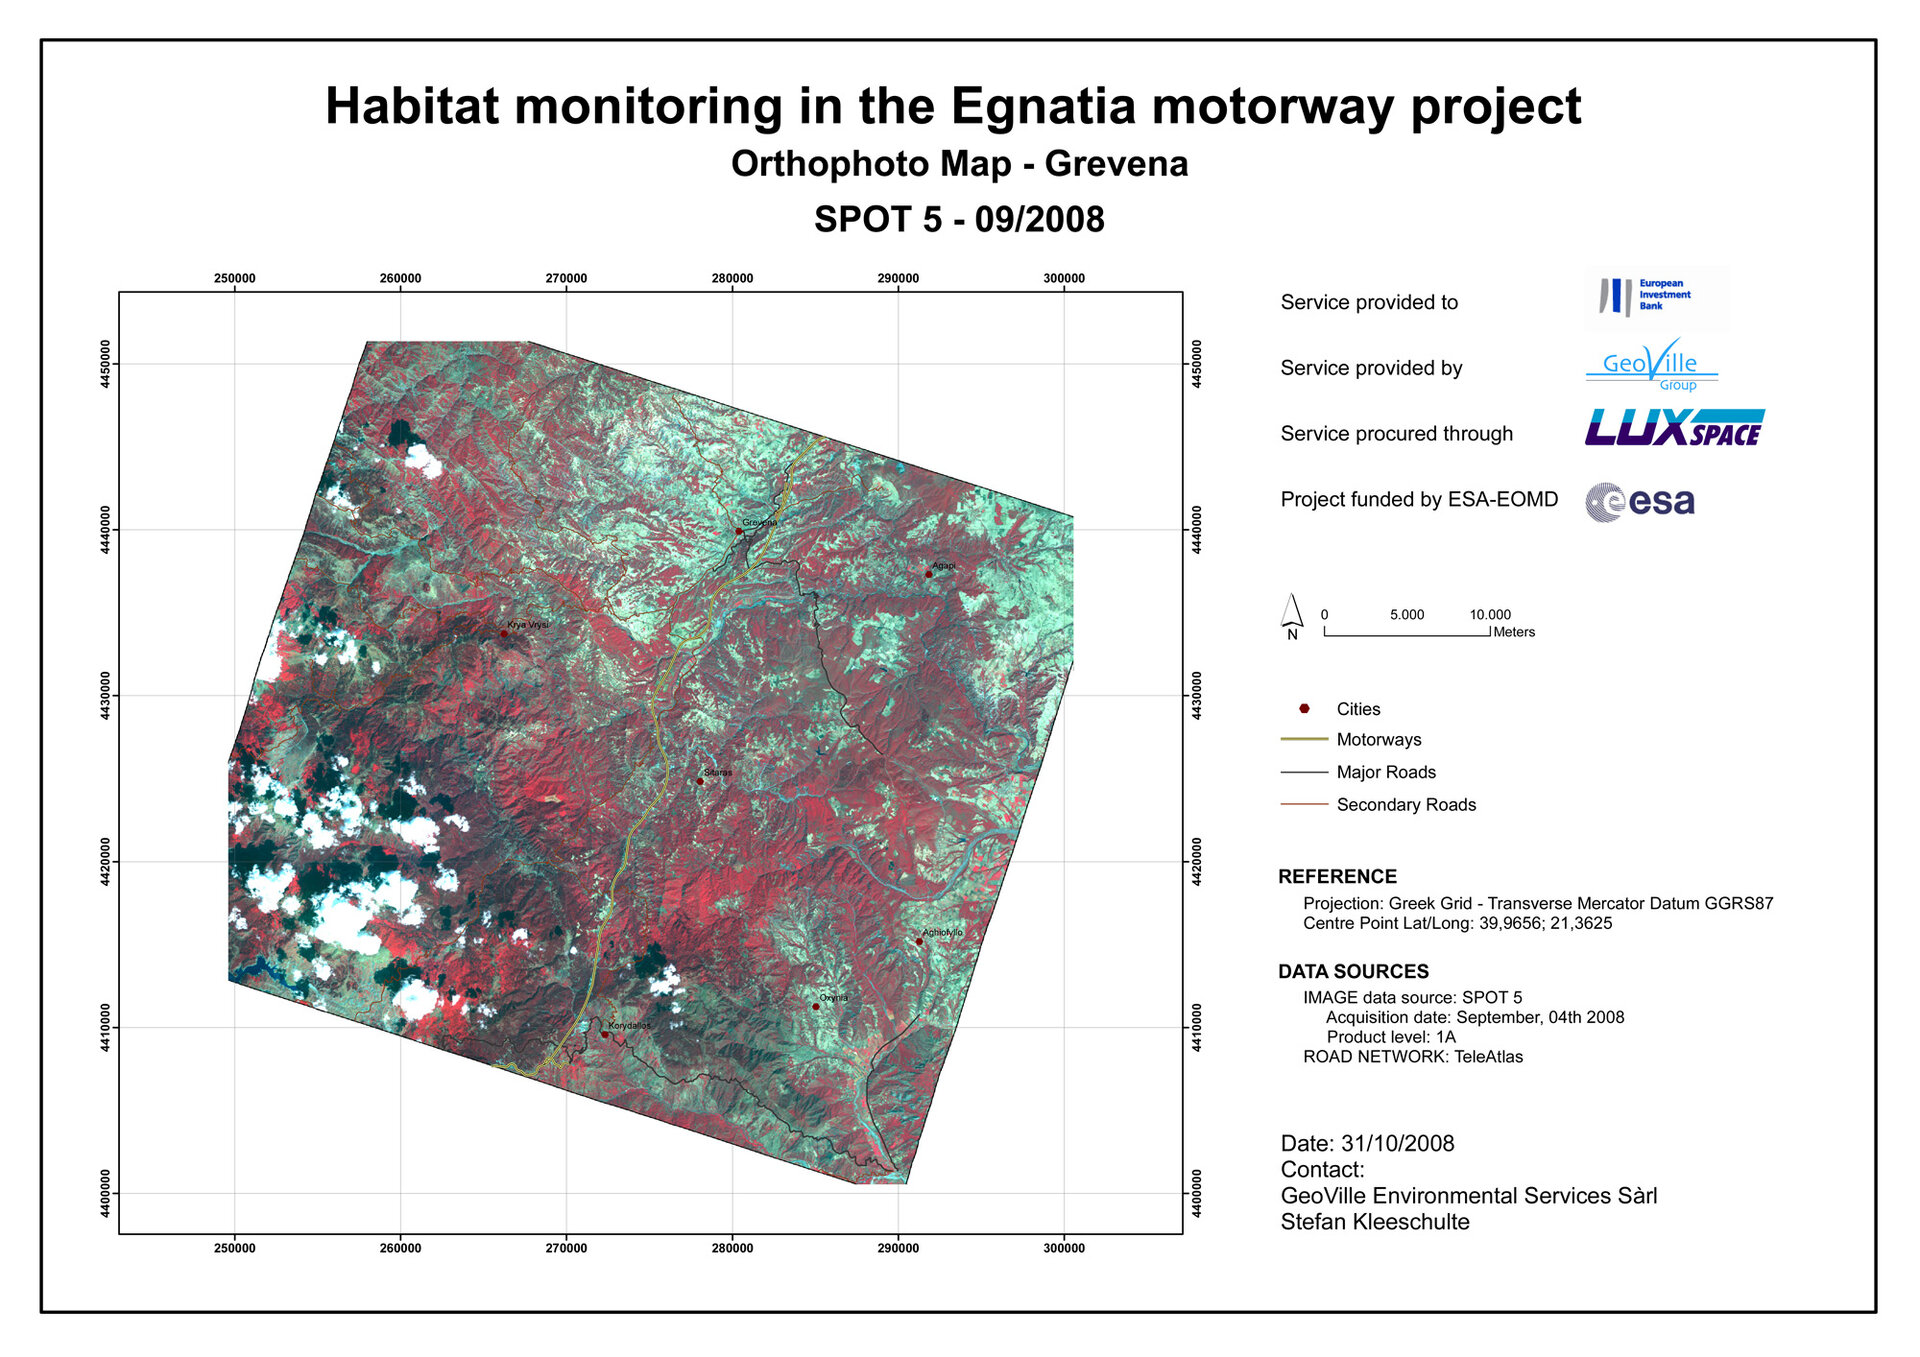This screenshot has width=1920, height=1357.
Task: Click the north arrow symbol
Action: pos(1292,616)
